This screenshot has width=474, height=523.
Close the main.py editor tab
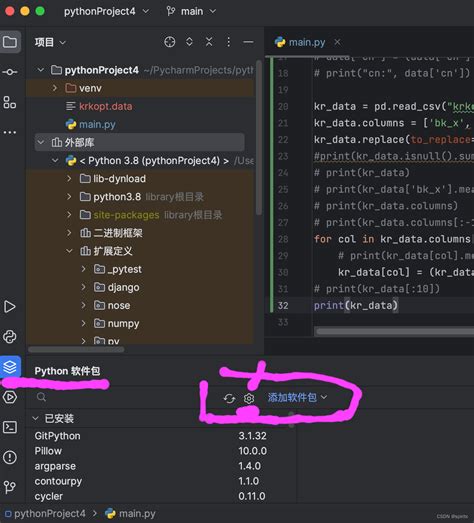[x=338, y=42]
